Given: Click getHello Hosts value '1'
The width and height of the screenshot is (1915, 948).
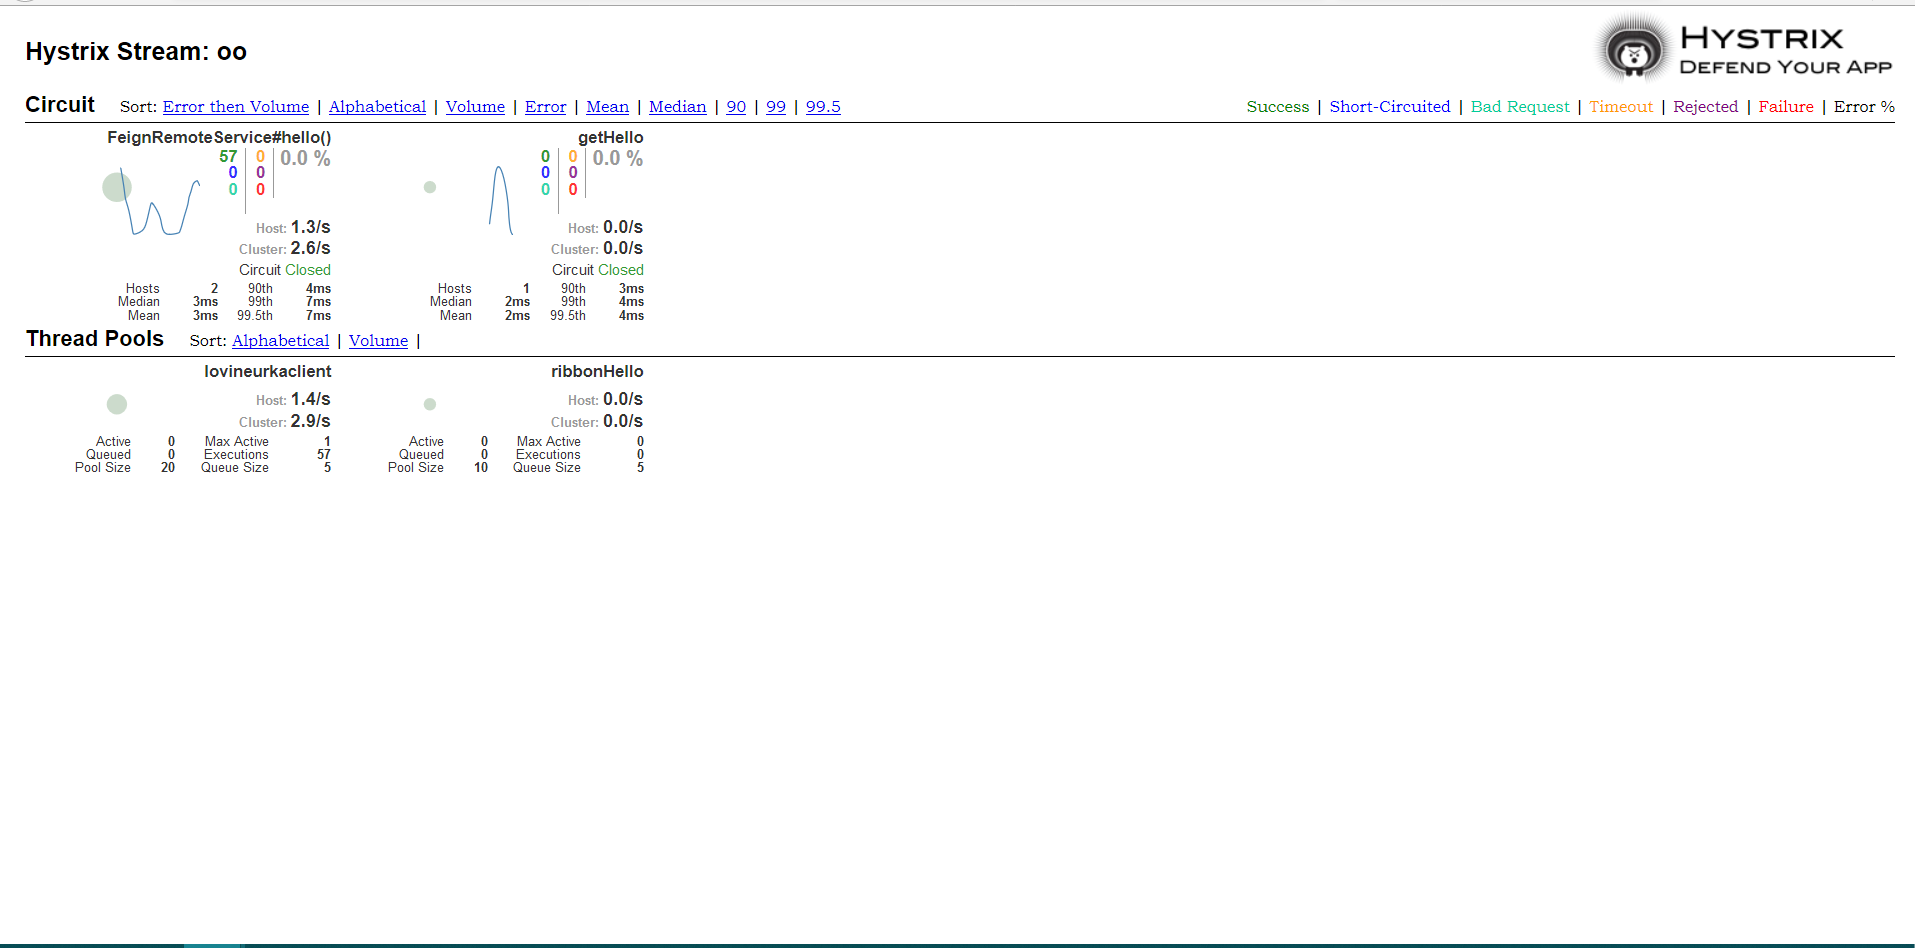Looking at the screenshot, I should [526, 289].
